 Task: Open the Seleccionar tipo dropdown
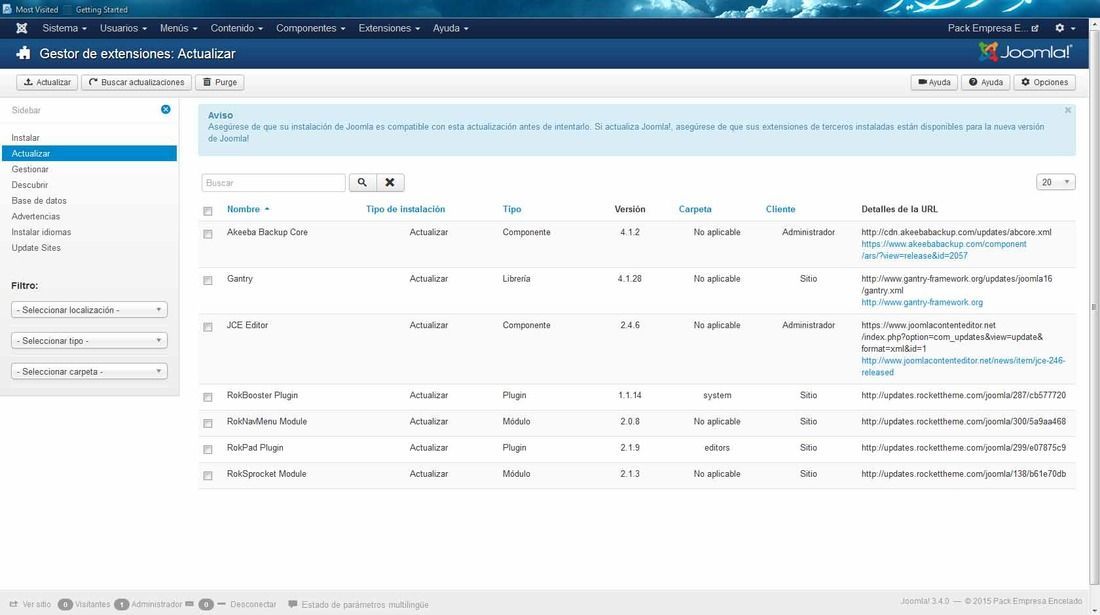pyautogui.click(x=89, y=340)
